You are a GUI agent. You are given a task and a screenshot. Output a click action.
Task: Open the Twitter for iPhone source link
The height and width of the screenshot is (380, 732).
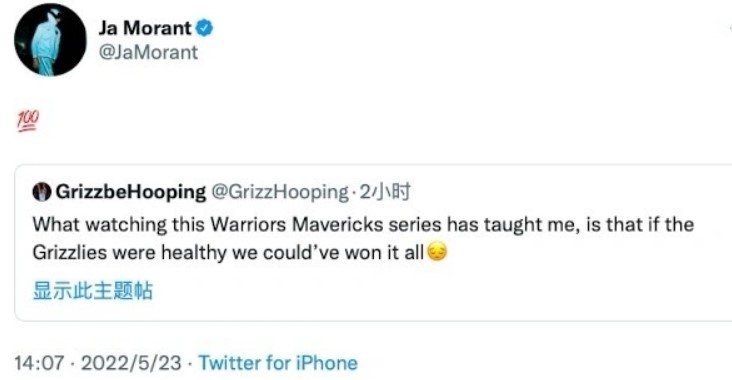tap(278, 363)
